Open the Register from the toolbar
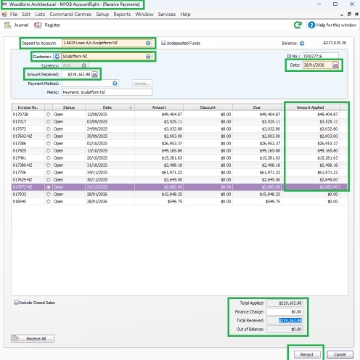 coord(47,25)
